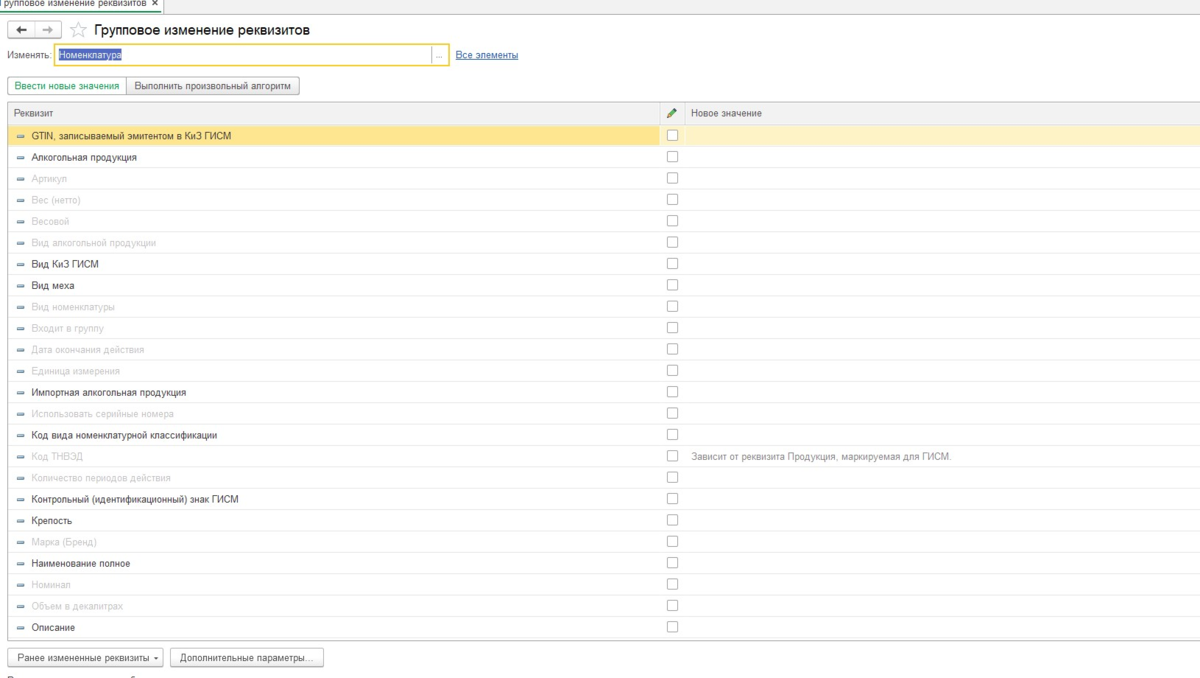Check the Описание checkbox
Viewport: 1200px width, 678px height.
672,627
